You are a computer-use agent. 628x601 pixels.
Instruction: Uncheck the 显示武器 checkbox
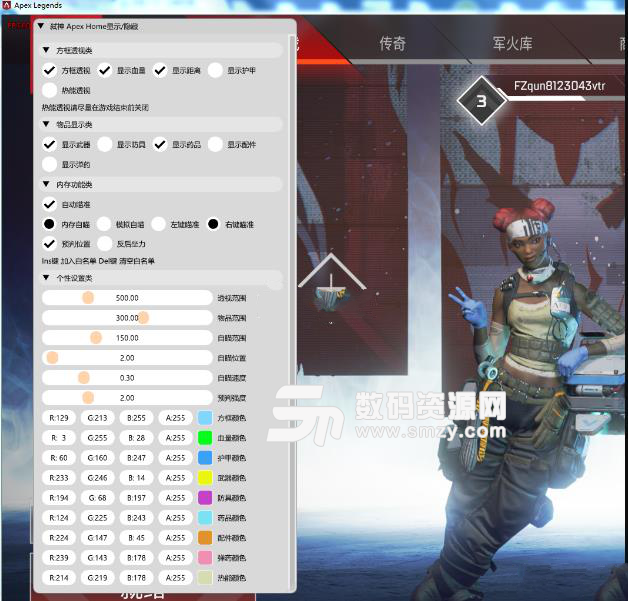click(x=49, y=144)
